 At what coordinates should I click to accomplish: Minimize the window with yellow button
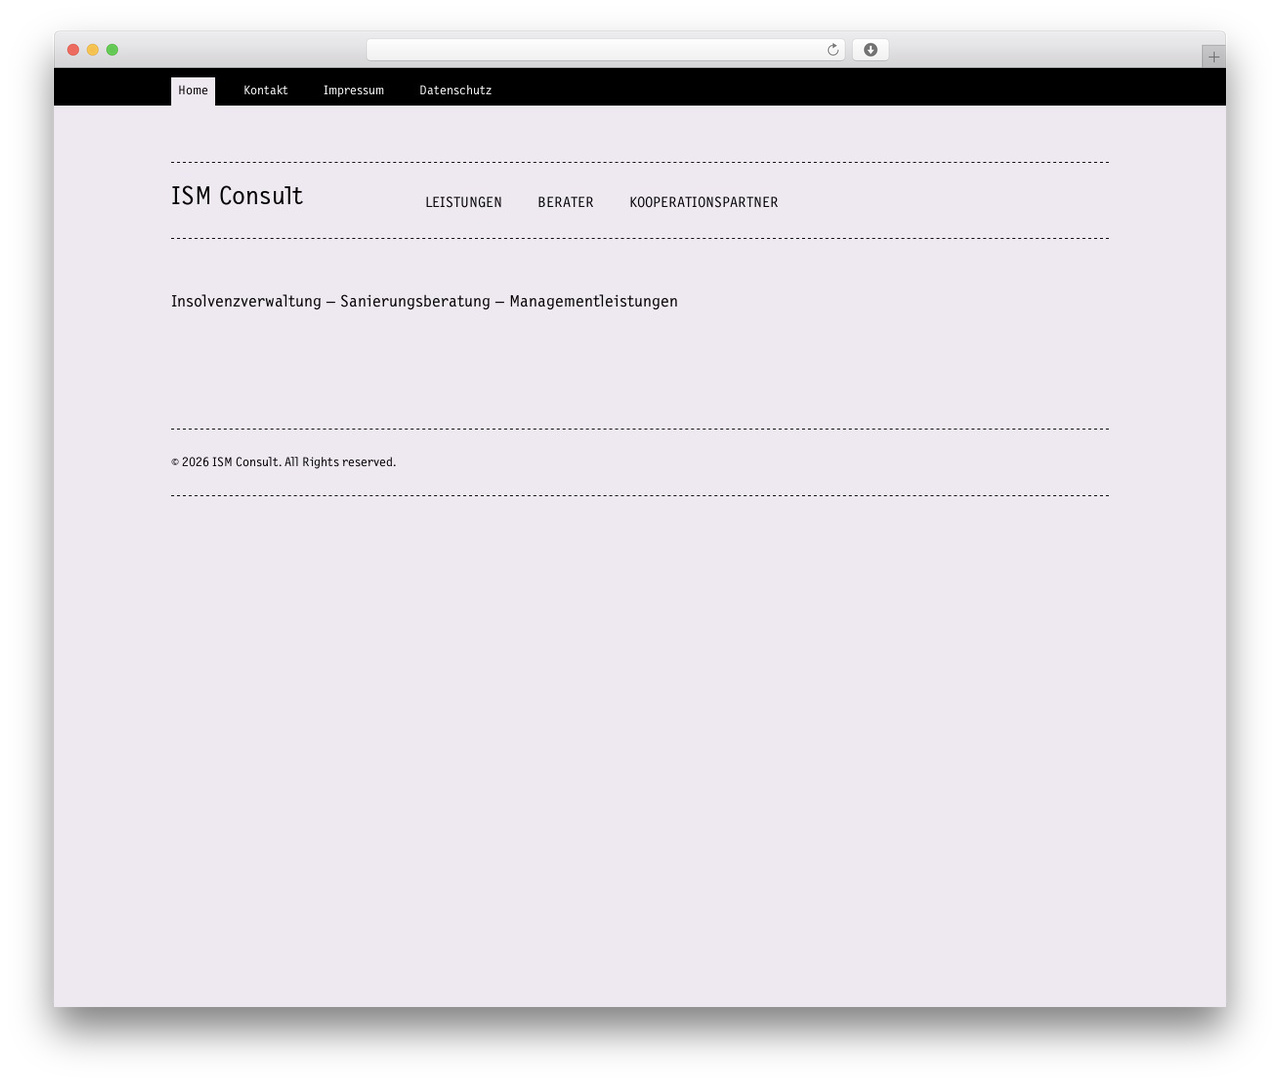[92, 50]
